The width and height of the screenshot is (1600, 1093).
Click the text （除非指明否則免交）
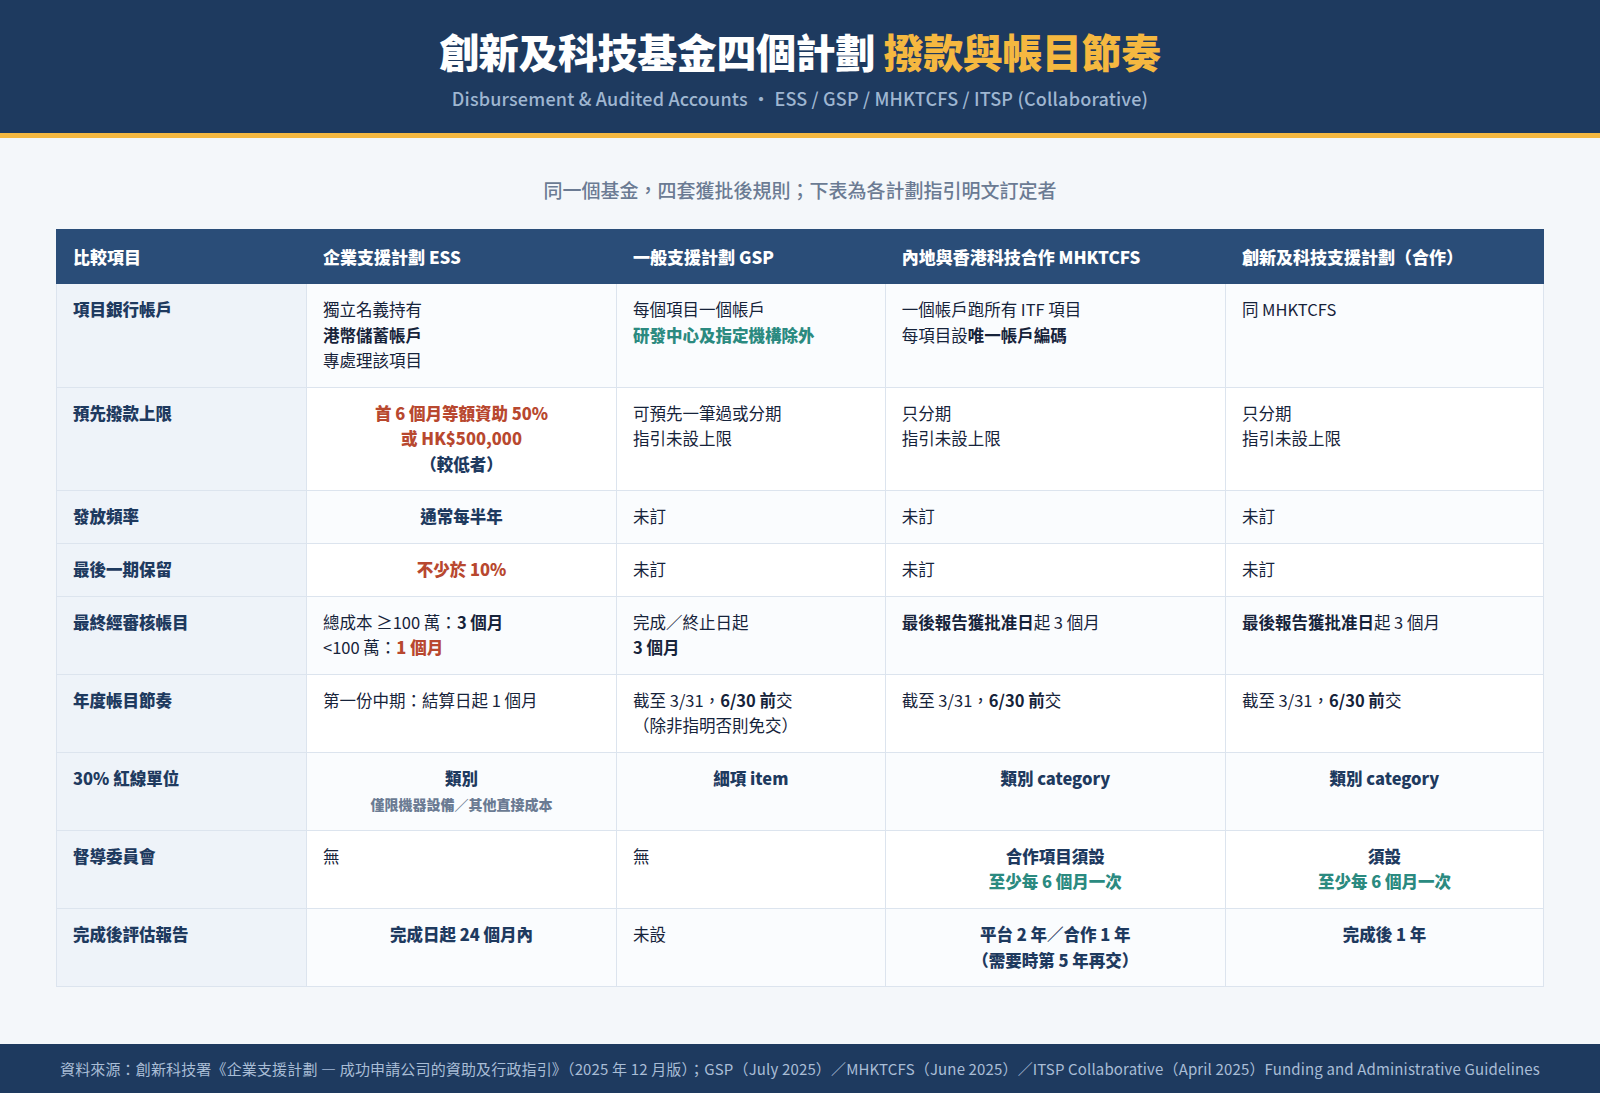point(715,726)
